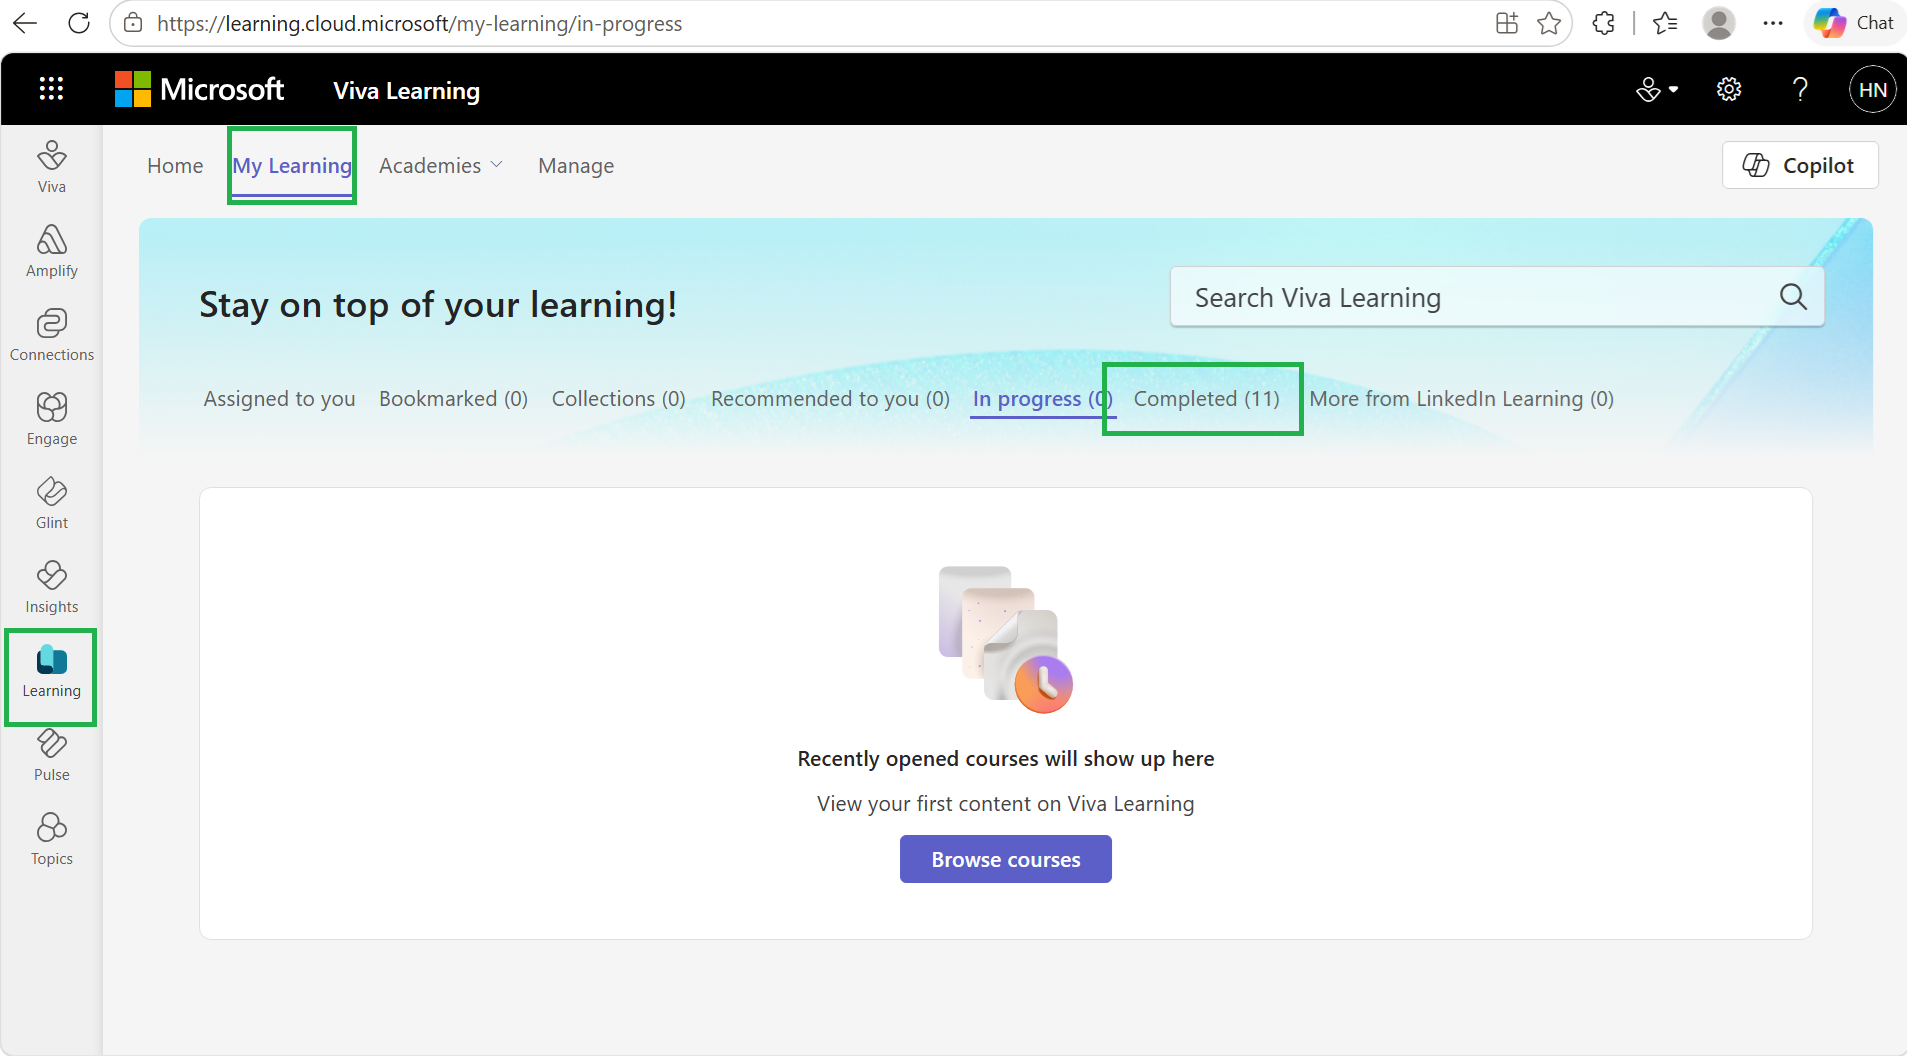Screen dimensions: 1907x1056
Task: Open the browser split screen icon
Action: pos(1507,23)
